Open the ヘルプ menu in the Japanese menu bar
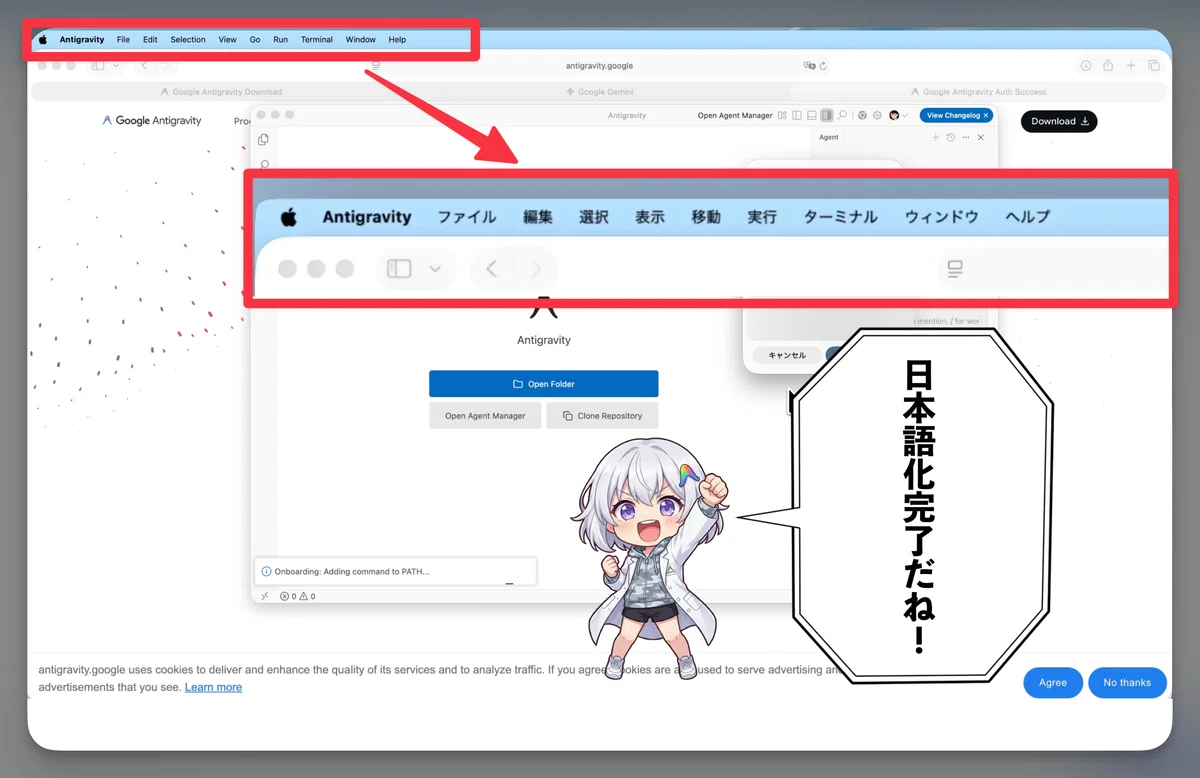The width and height of the screenshot is (1200, 778). 1028,217
